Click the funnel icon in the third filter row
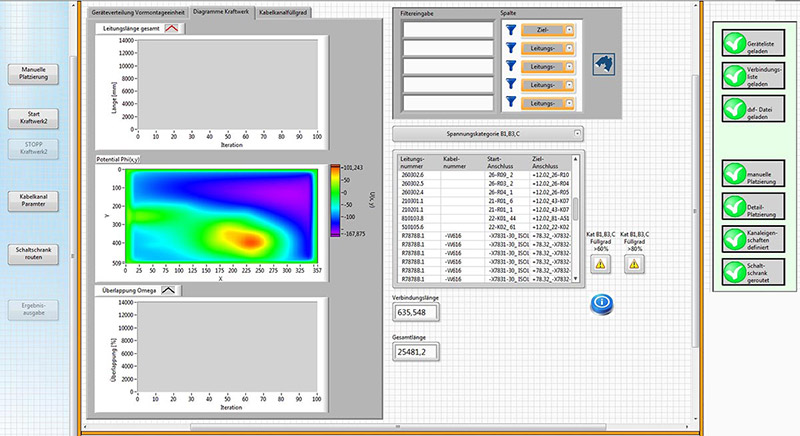This screenshot has height=436, width=800. click(x=511, y=66)
